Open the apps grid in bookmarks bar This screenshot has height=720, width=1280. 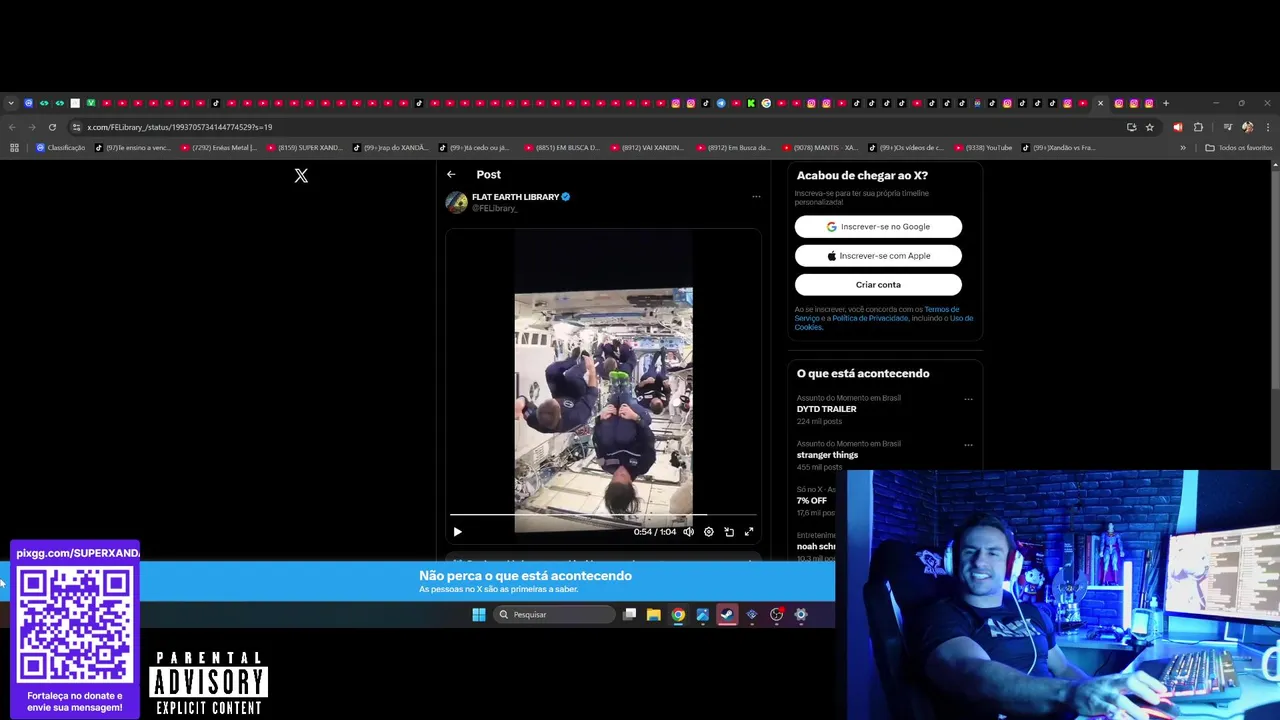click(x=14, y=148)
